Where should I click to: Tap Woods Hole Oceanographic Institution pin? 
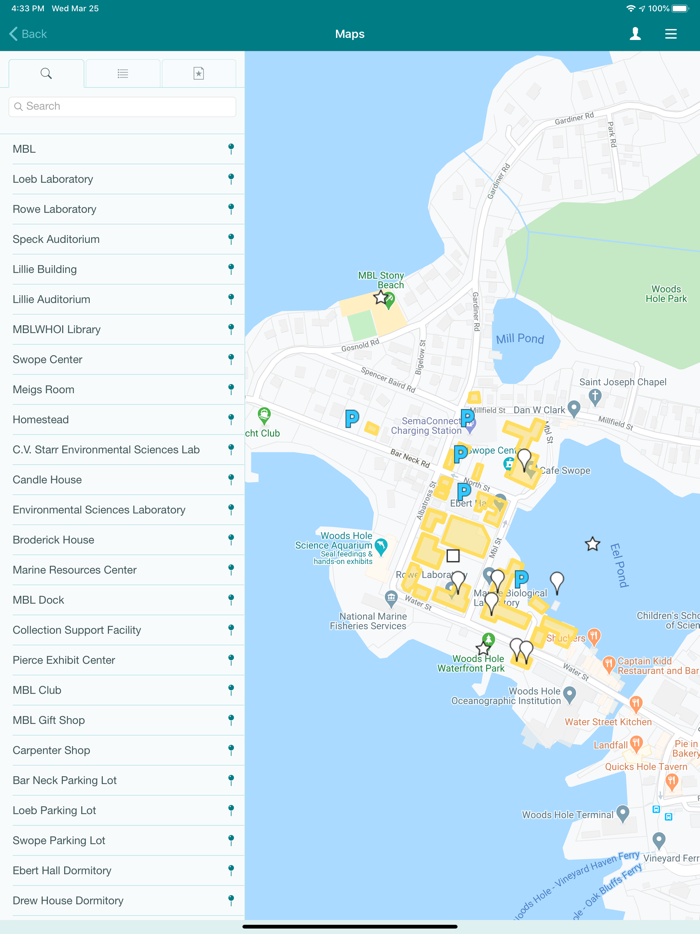pyautogui.click(x=570, y=694)
